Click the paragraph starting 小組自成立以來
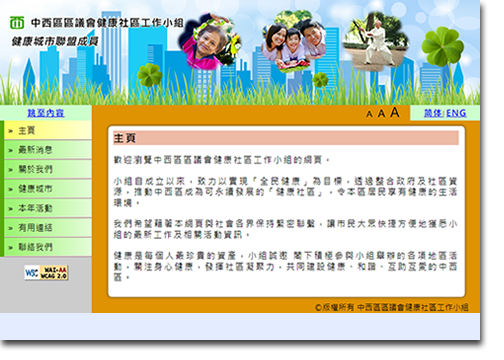Screen dimensions: 504x360 (285, 192)
